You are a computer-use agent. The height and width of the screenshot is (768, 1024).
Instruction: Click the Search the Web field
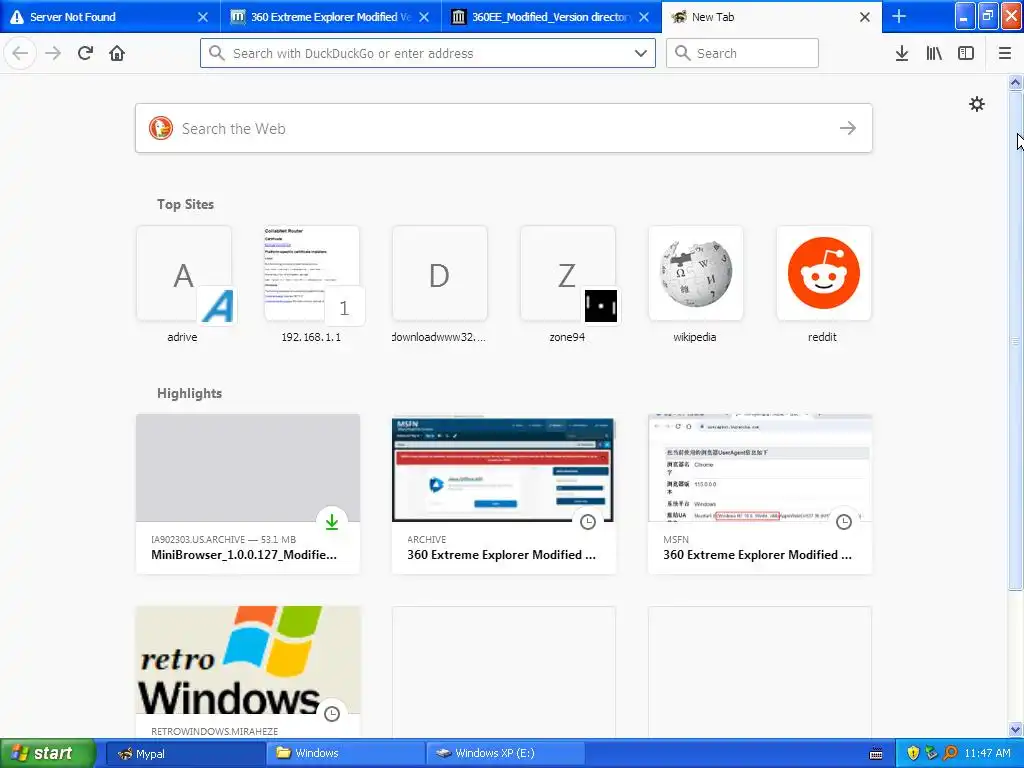tap(504, 128)
